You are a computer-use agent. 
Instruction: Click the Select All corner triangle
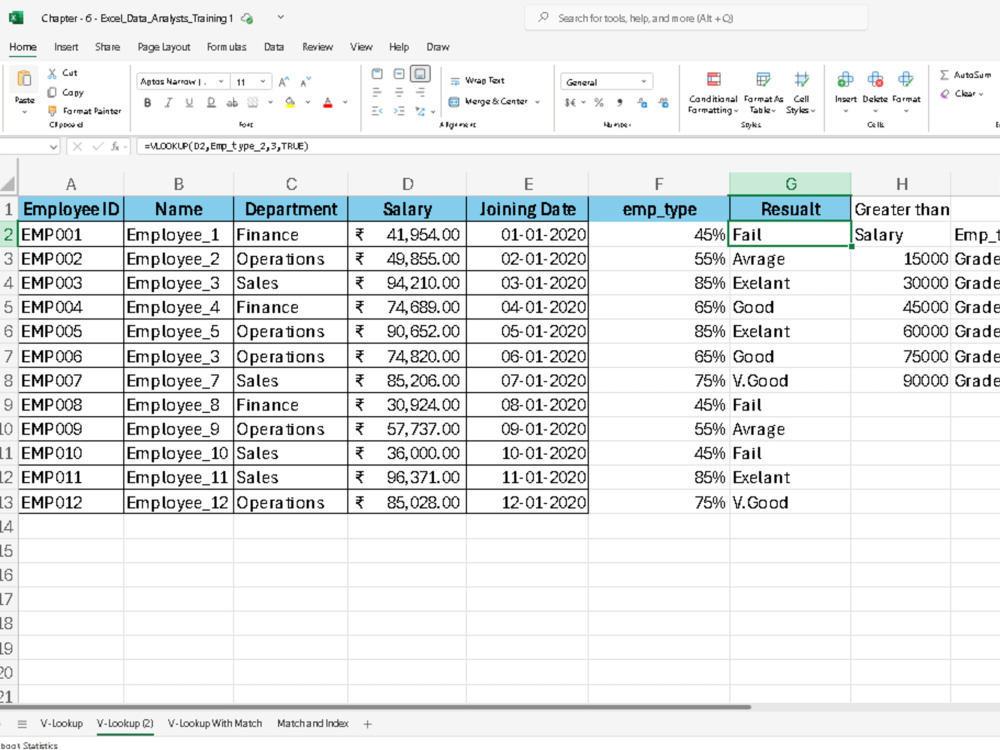click(x=8, y=184)
